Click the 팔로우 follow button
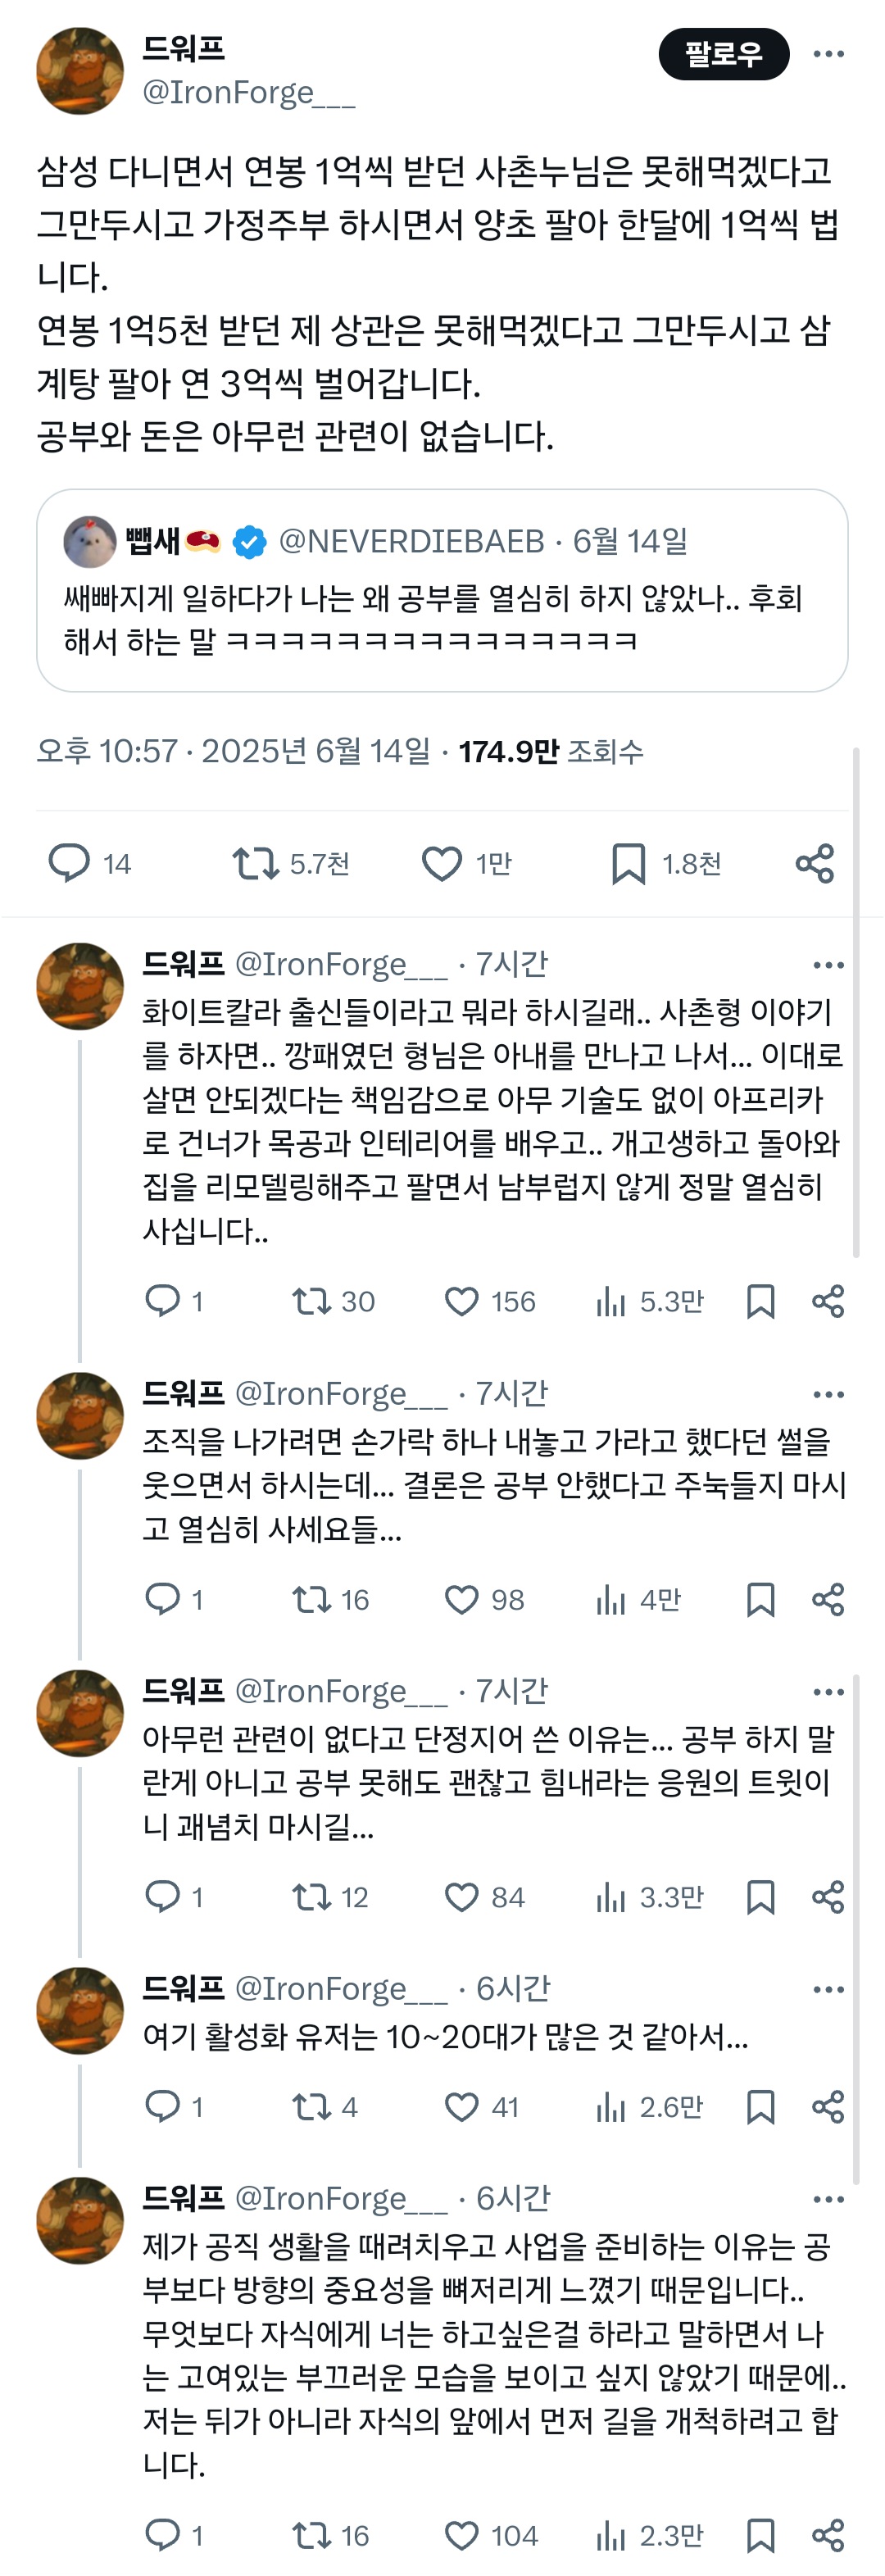Viewport: 885px width, 2576px height. pyautogui.click(x=723, y=54)
